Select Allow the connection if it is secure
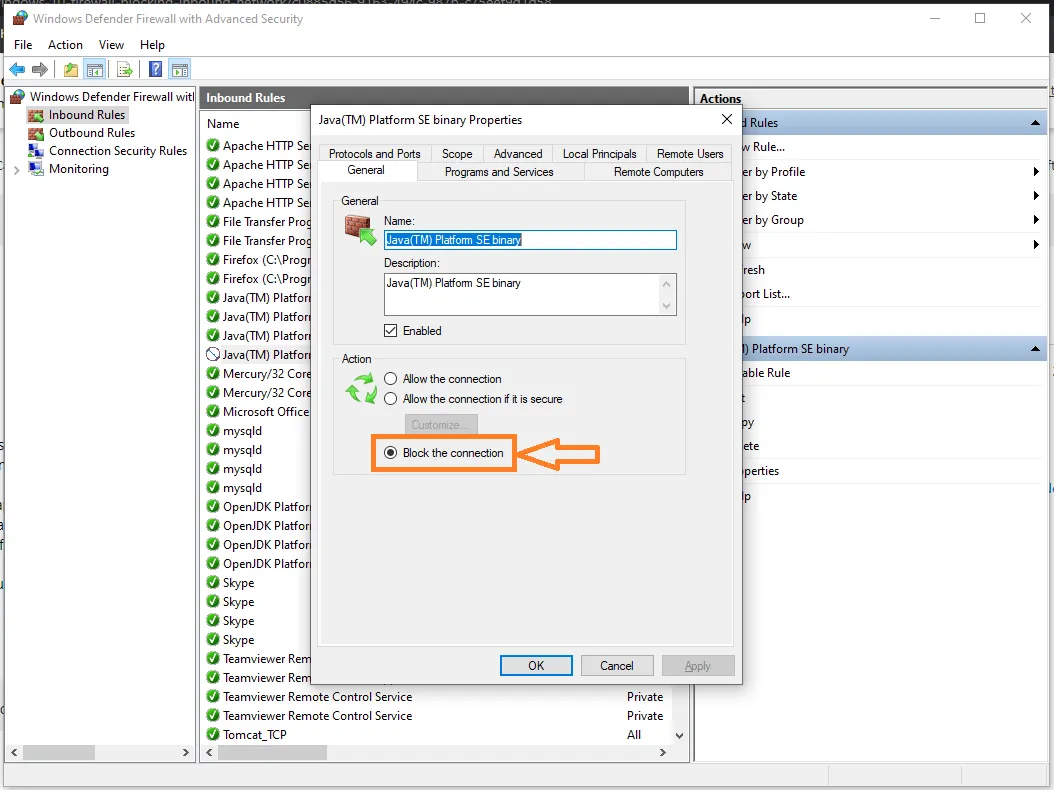1054x790 pixels. [x=391, y=399]
